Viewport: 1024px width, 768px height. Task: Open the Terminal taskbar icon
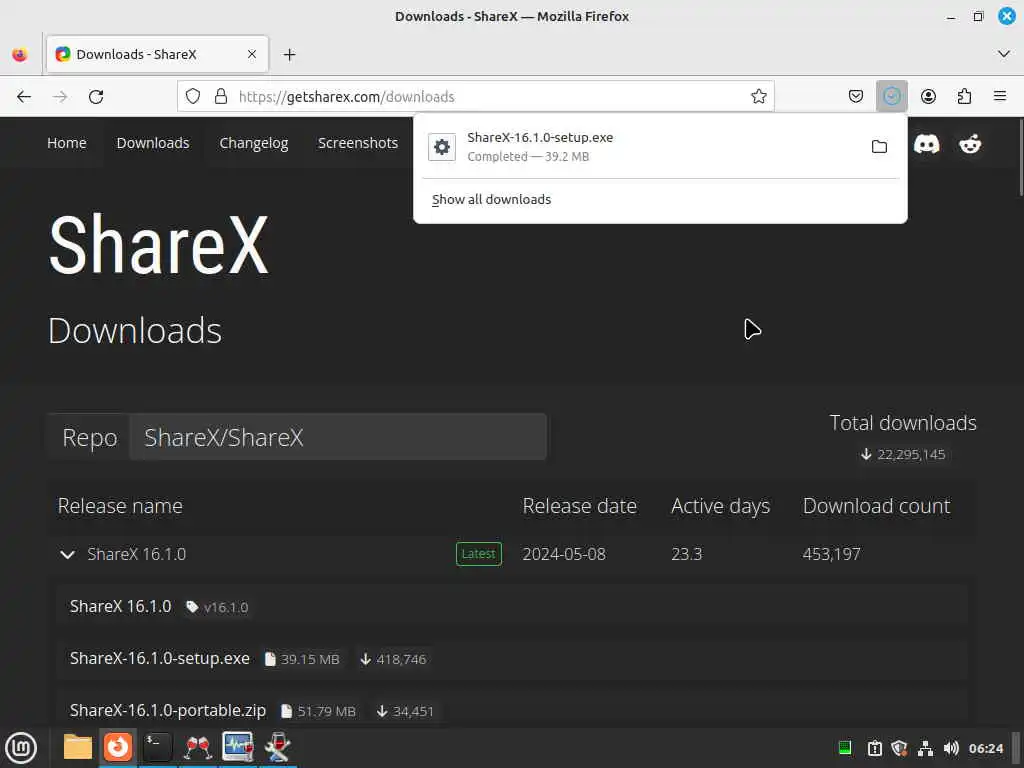(x=157, y=747)
